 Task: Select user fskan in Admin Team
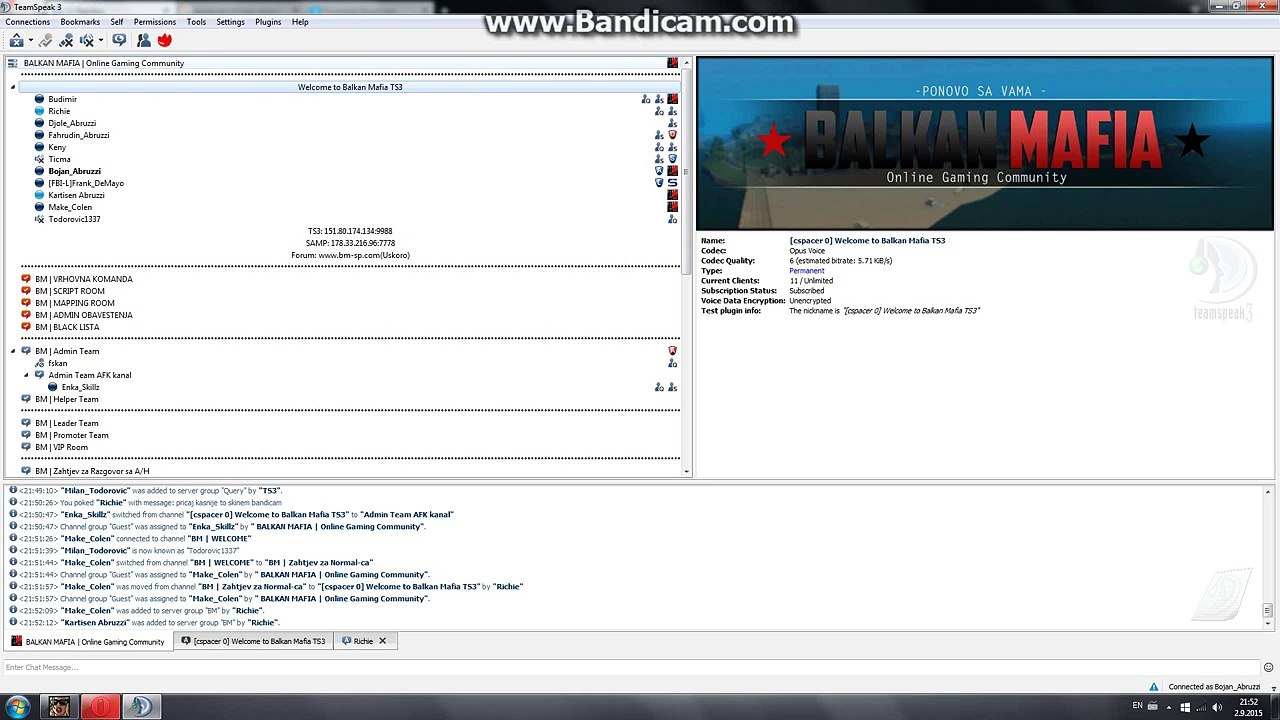pyautogui.click(x=57, y=363)
